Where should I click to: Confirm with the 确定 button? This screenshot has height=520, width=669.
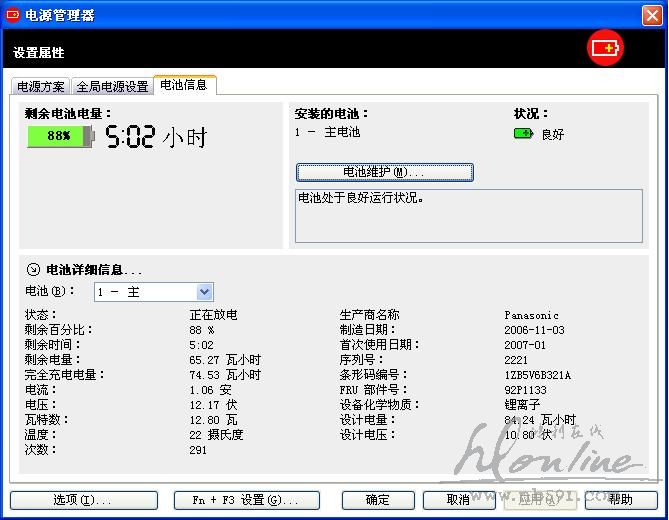pos(378,500)
